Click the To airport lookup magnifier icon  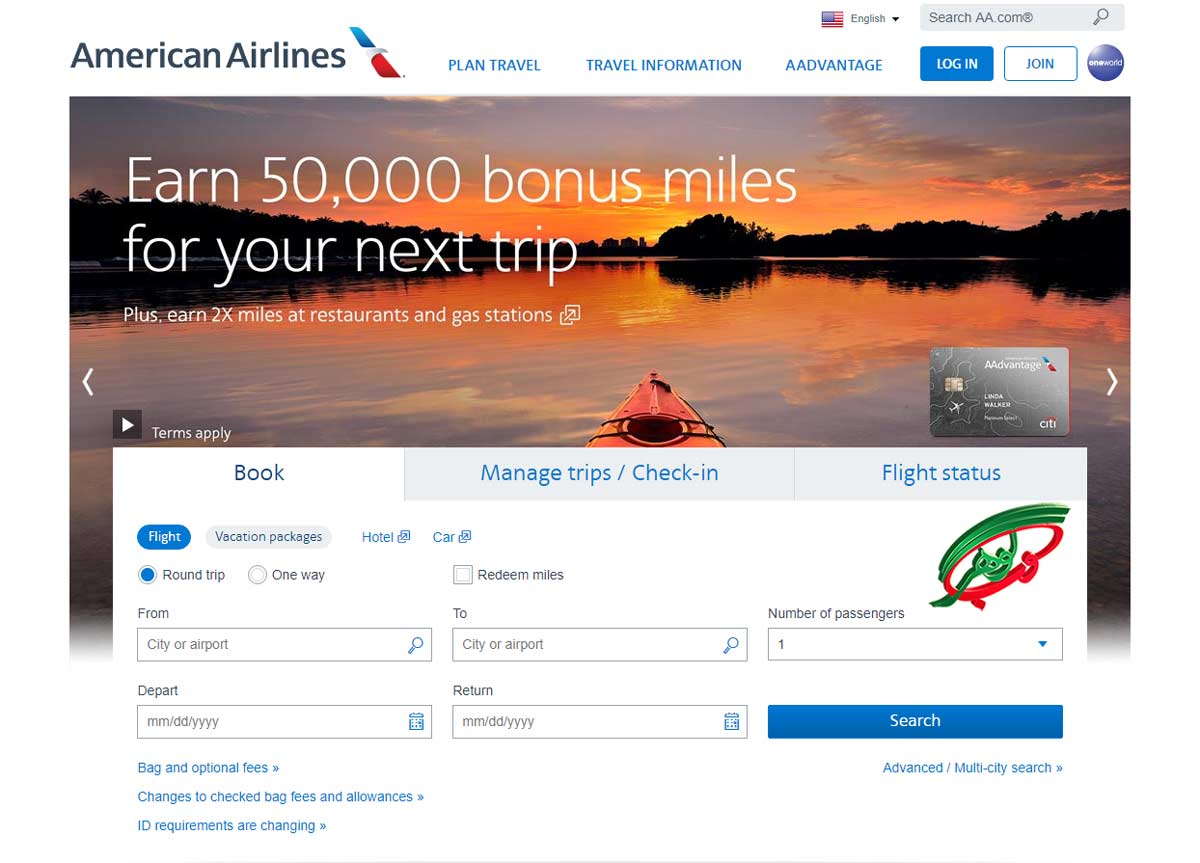click(x=732, y=645)
